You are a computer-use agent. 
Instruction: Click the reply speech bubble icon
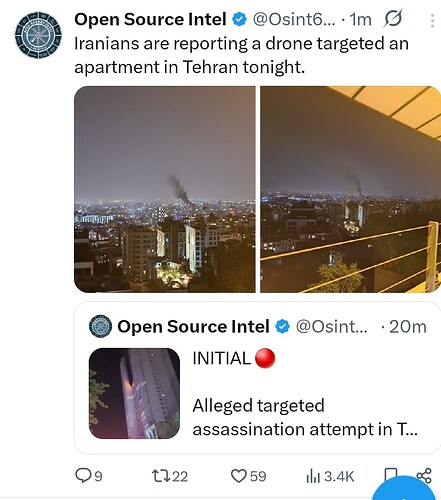click(82, 476)
